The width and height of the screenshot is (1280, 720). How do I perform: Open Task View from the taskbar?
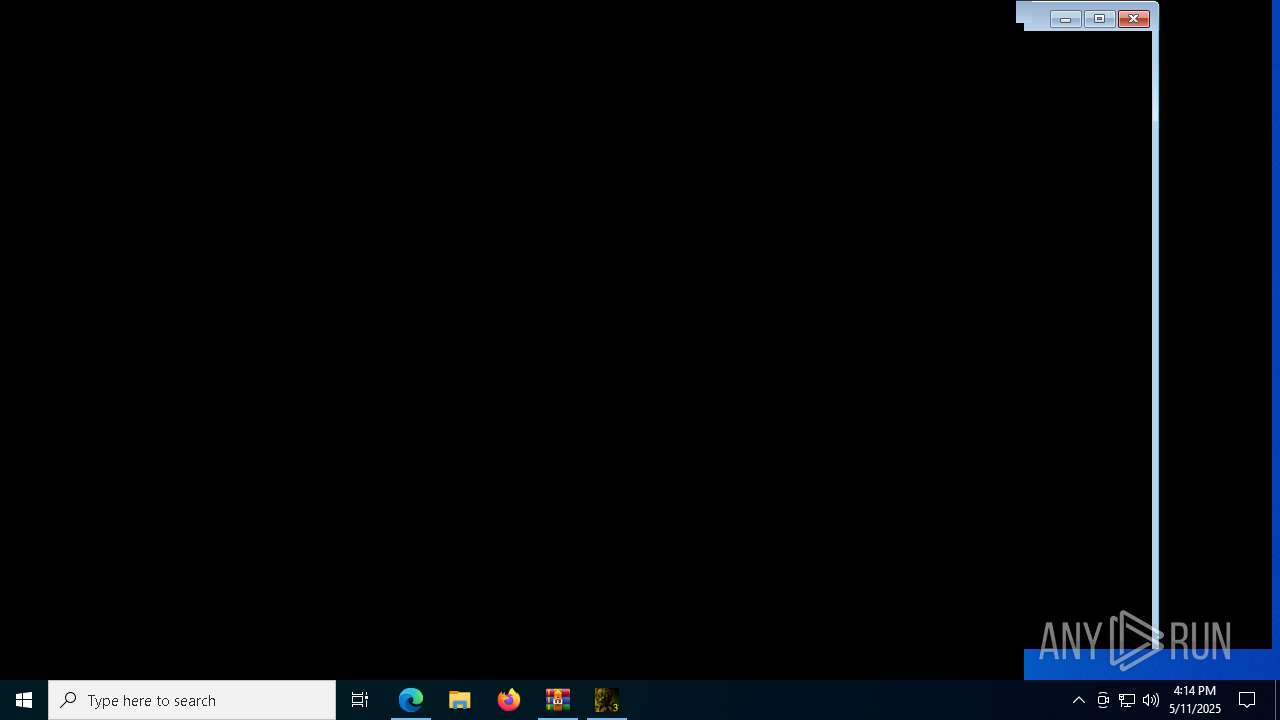tap(360, 700)
